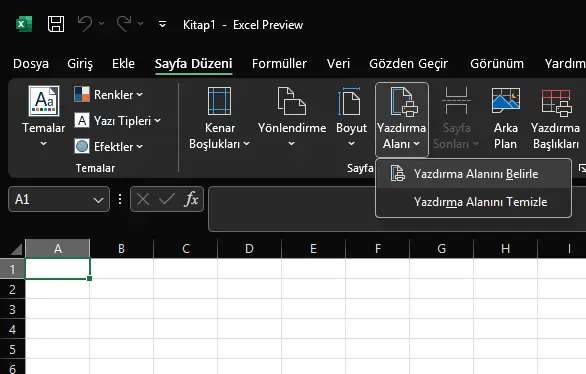Open the Temalar themes gallery icon
Image resolution: width=586 pixels, height=374 pixels.
[x=44, y=101]
